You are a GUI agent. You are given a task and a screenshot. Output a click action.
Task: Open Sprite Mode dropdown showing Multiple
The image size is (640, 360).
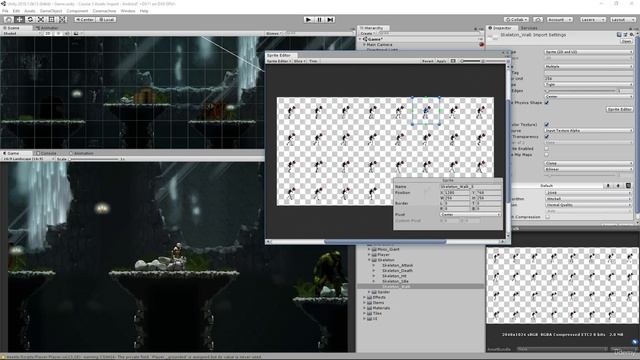pos(589,66)
